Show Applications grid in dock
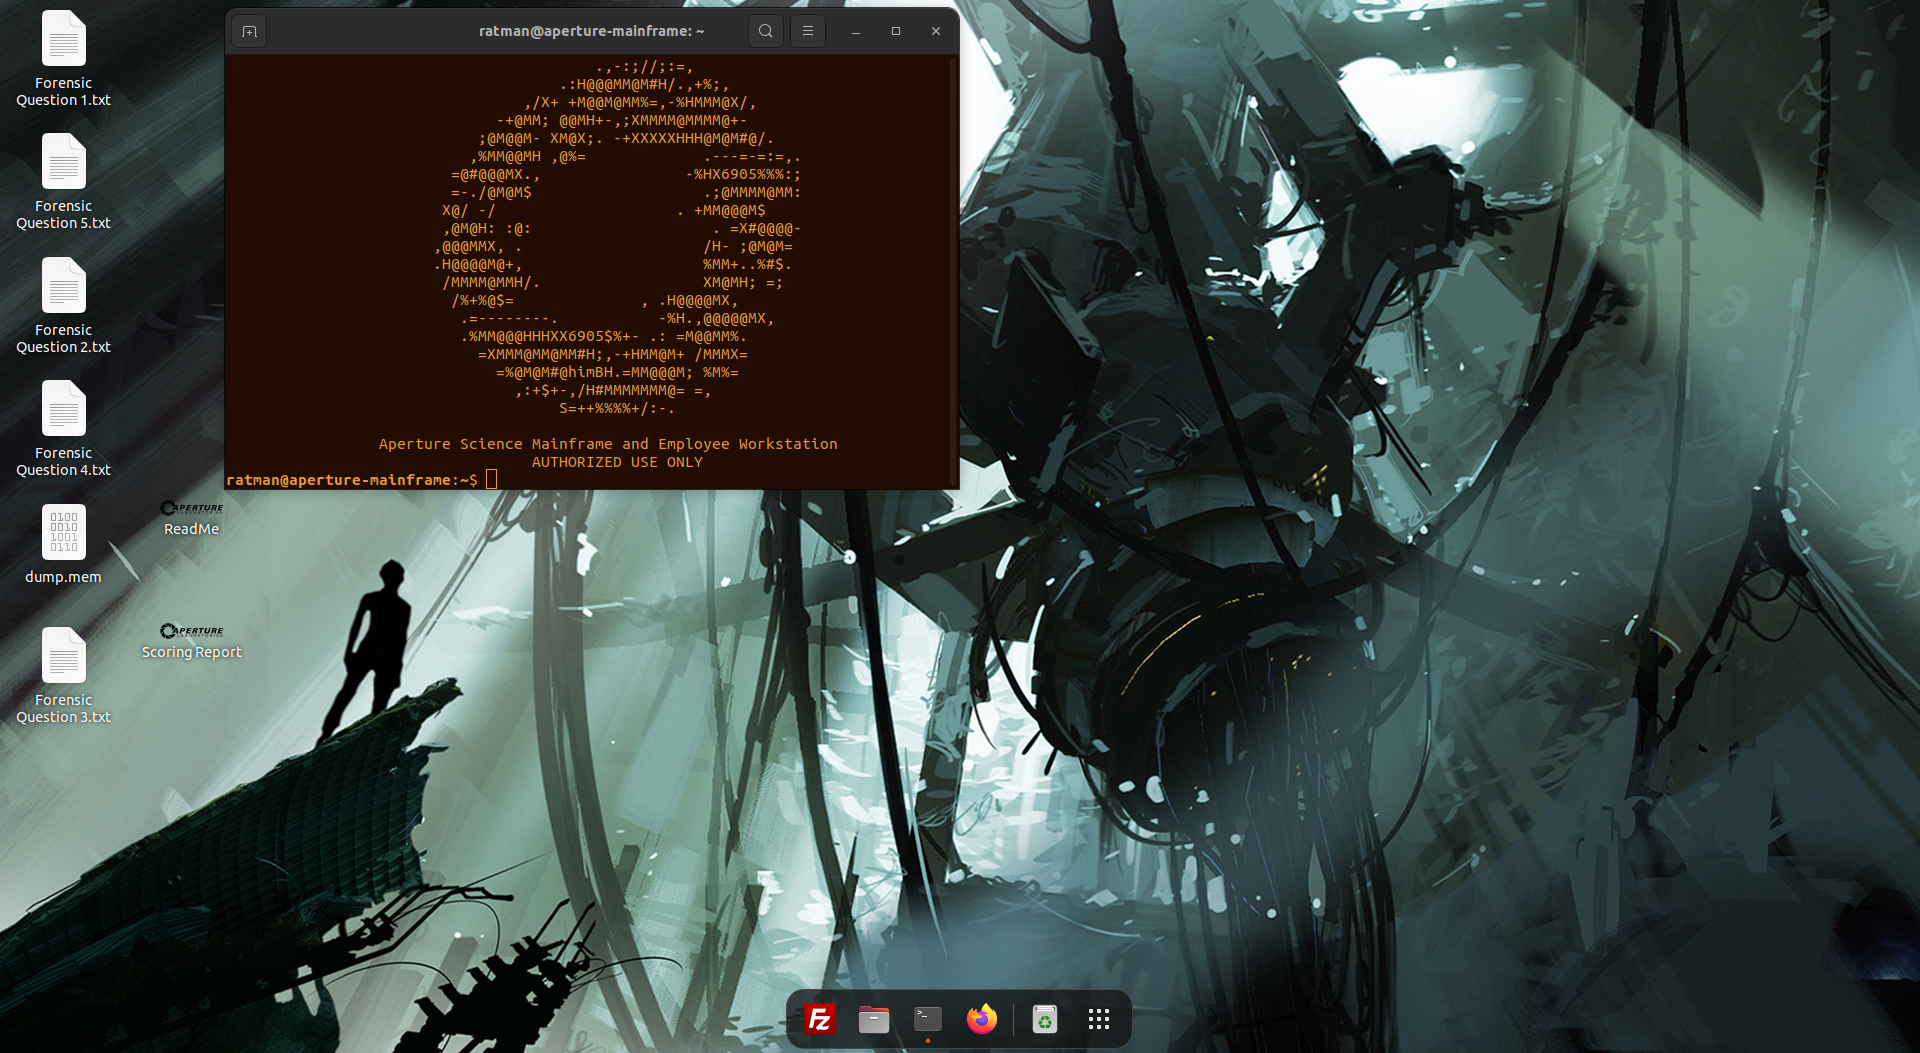Viewport: 1920px width, 1053px height. coord(1098,1019)
